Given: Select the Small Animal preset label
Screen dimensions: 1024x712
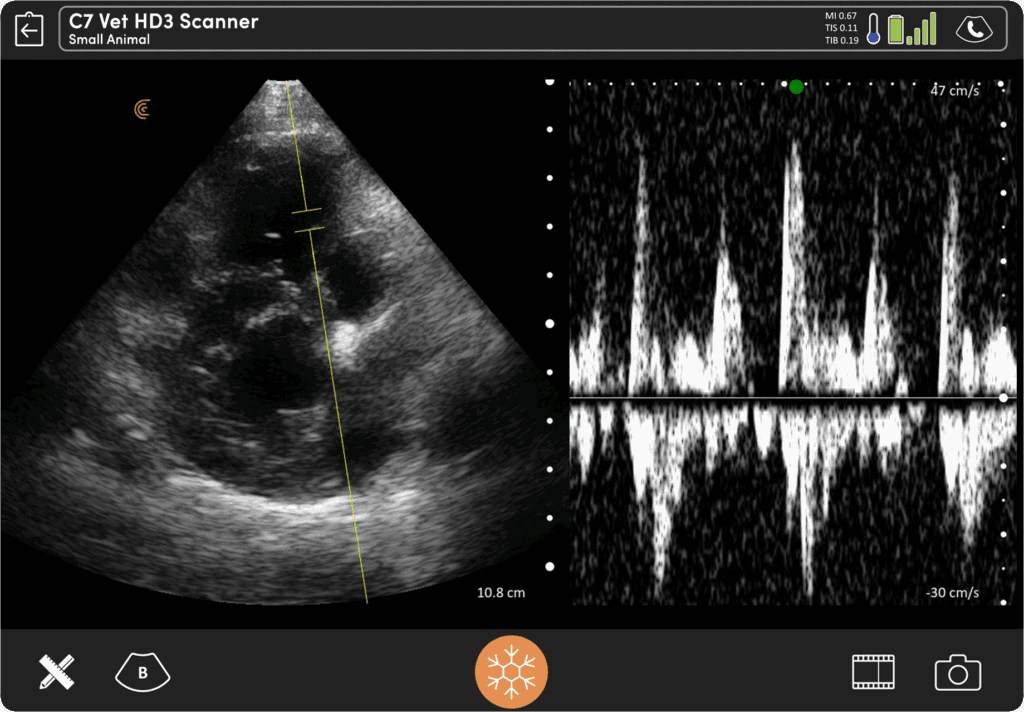Looking at the screenshot, I should (109, 40).
